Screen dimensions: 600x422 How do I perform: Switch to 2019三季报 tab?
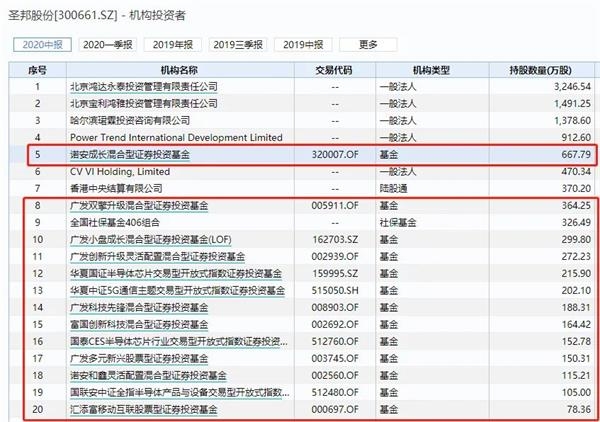pyautogui.click(x=238, y=45)
